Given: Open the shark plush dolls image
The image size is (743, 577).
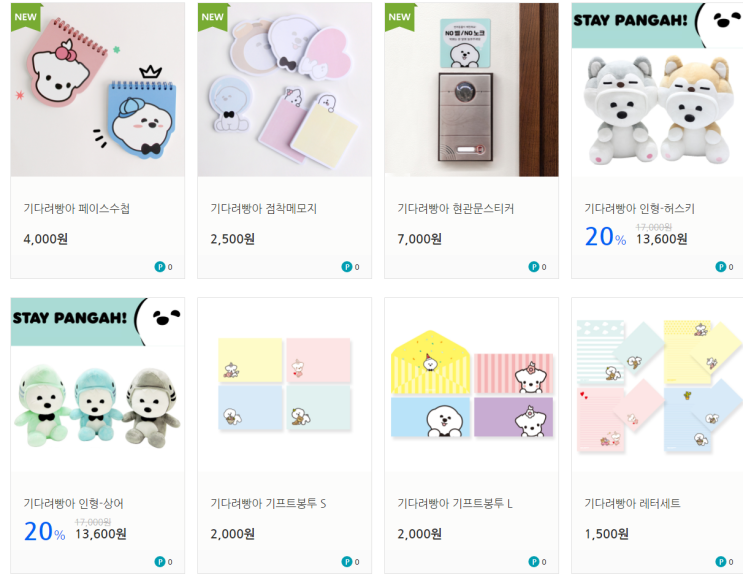Looking at the screenshot, I should (98, 385).
